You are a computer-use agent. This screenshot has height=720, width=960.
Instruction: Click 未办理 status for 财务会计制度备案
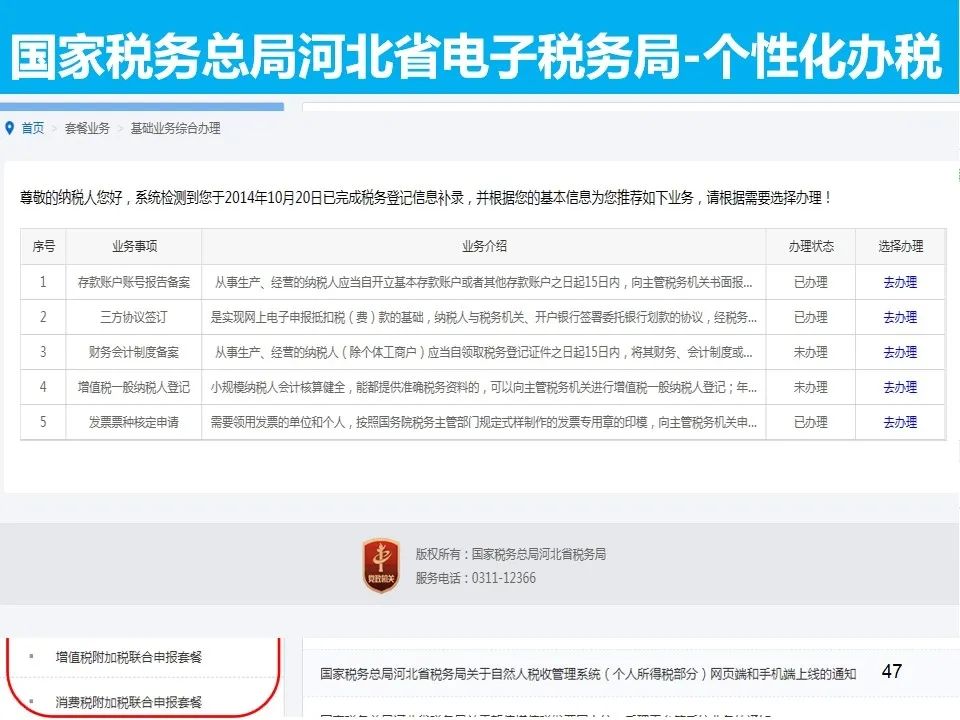point(811,352)
